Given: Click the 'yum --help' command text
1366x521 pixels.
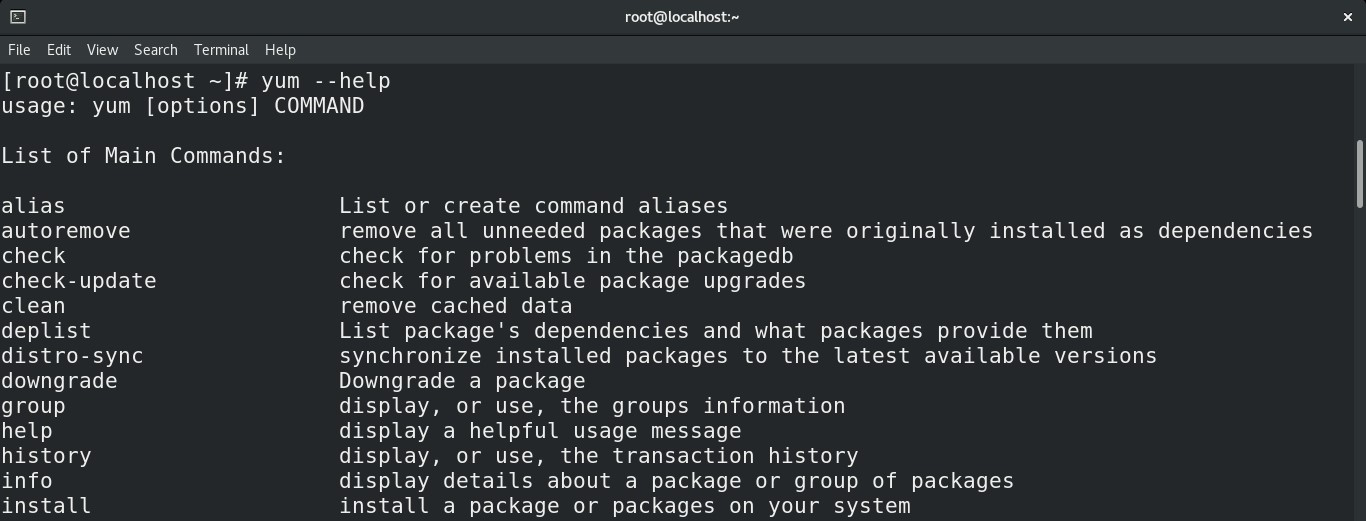Looking at the screenshot, I should coord(326,81).
